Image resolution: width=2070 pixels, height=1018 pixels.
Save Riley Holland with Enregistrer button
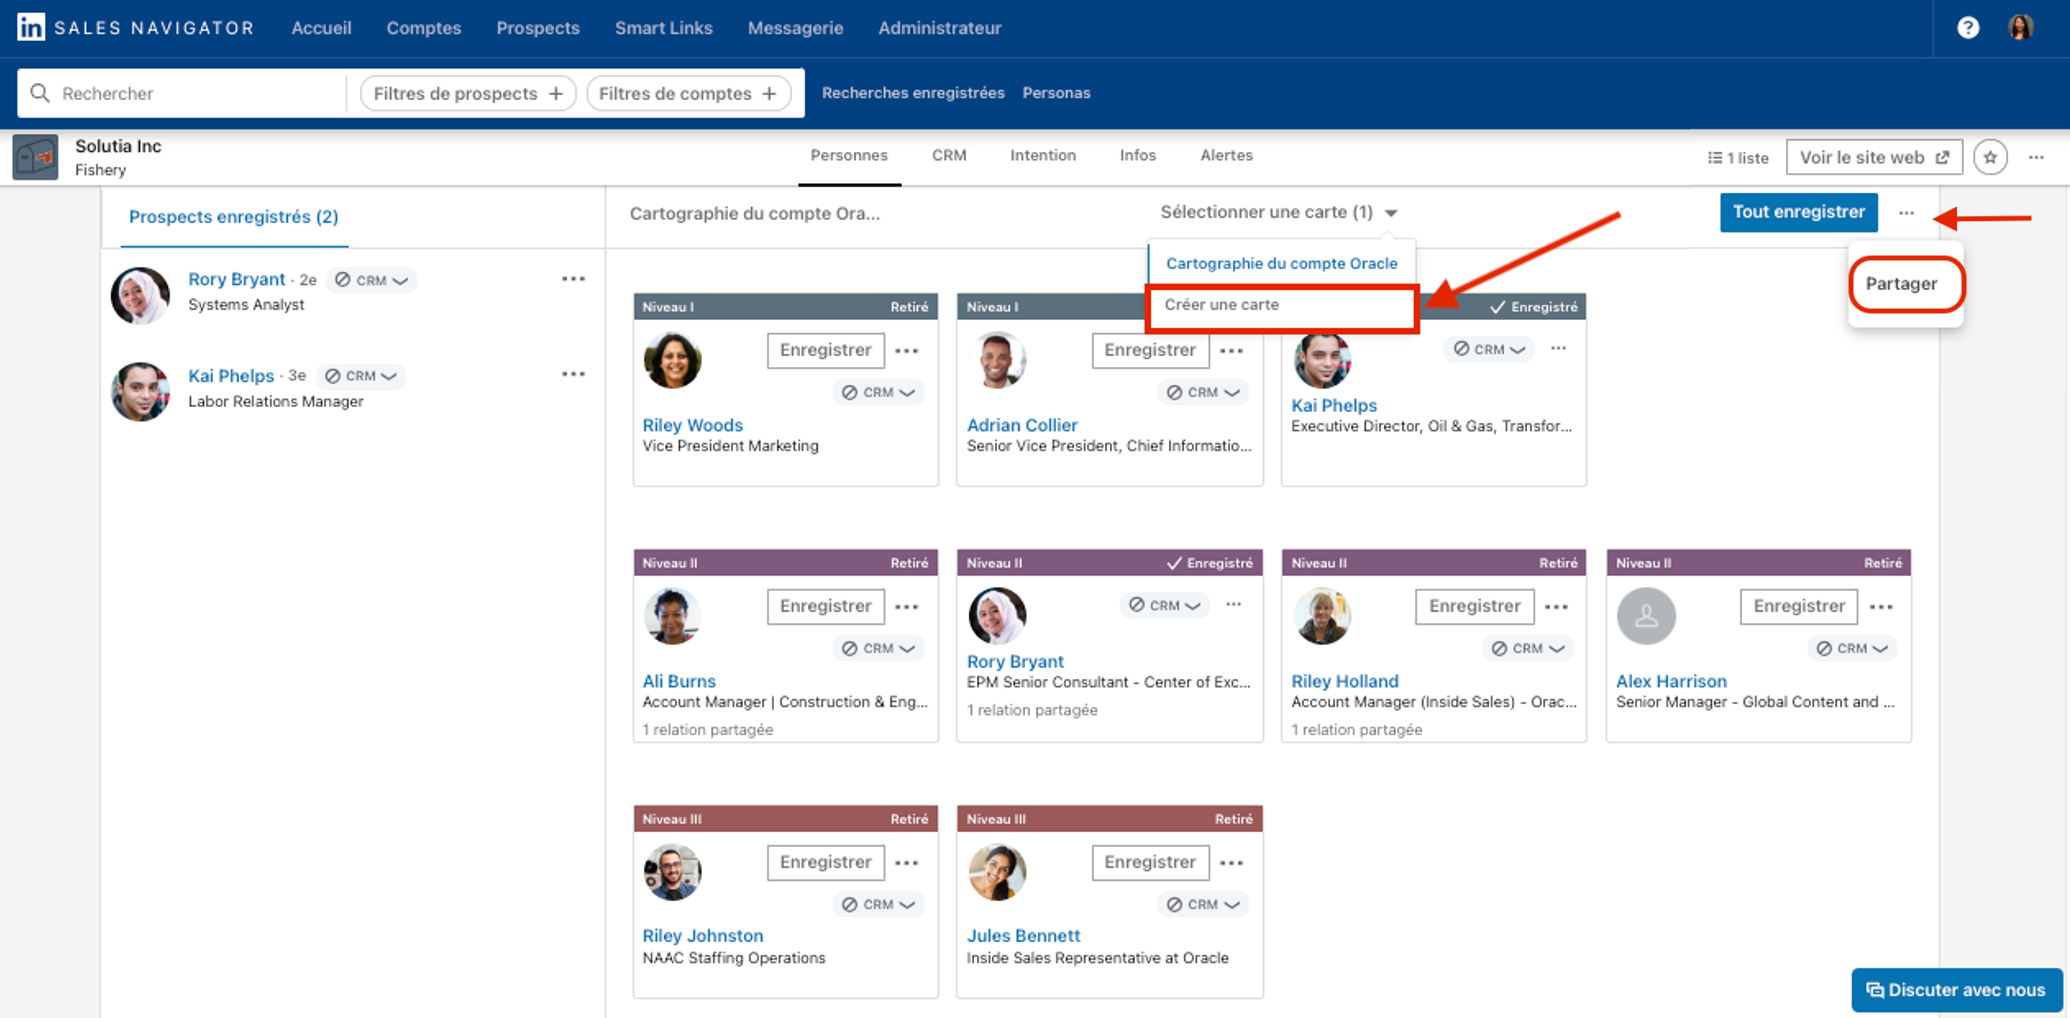[x=1474, y=606]
